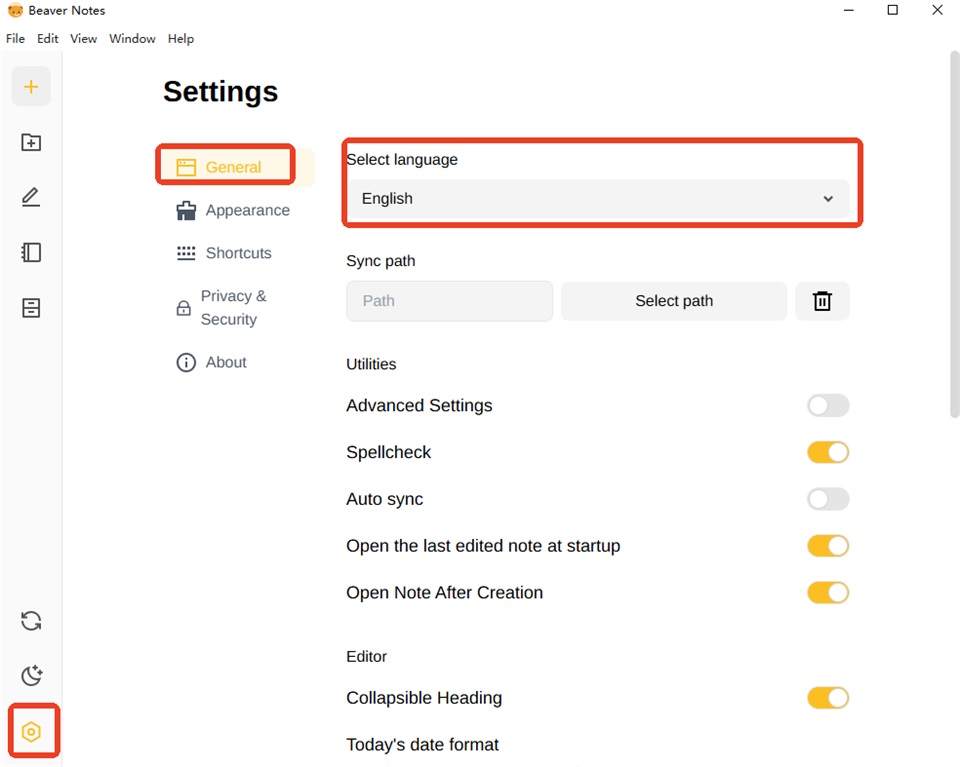This screenshot has height=767, width=960.
Task: Click the Select path button
Action: (674, 301)
